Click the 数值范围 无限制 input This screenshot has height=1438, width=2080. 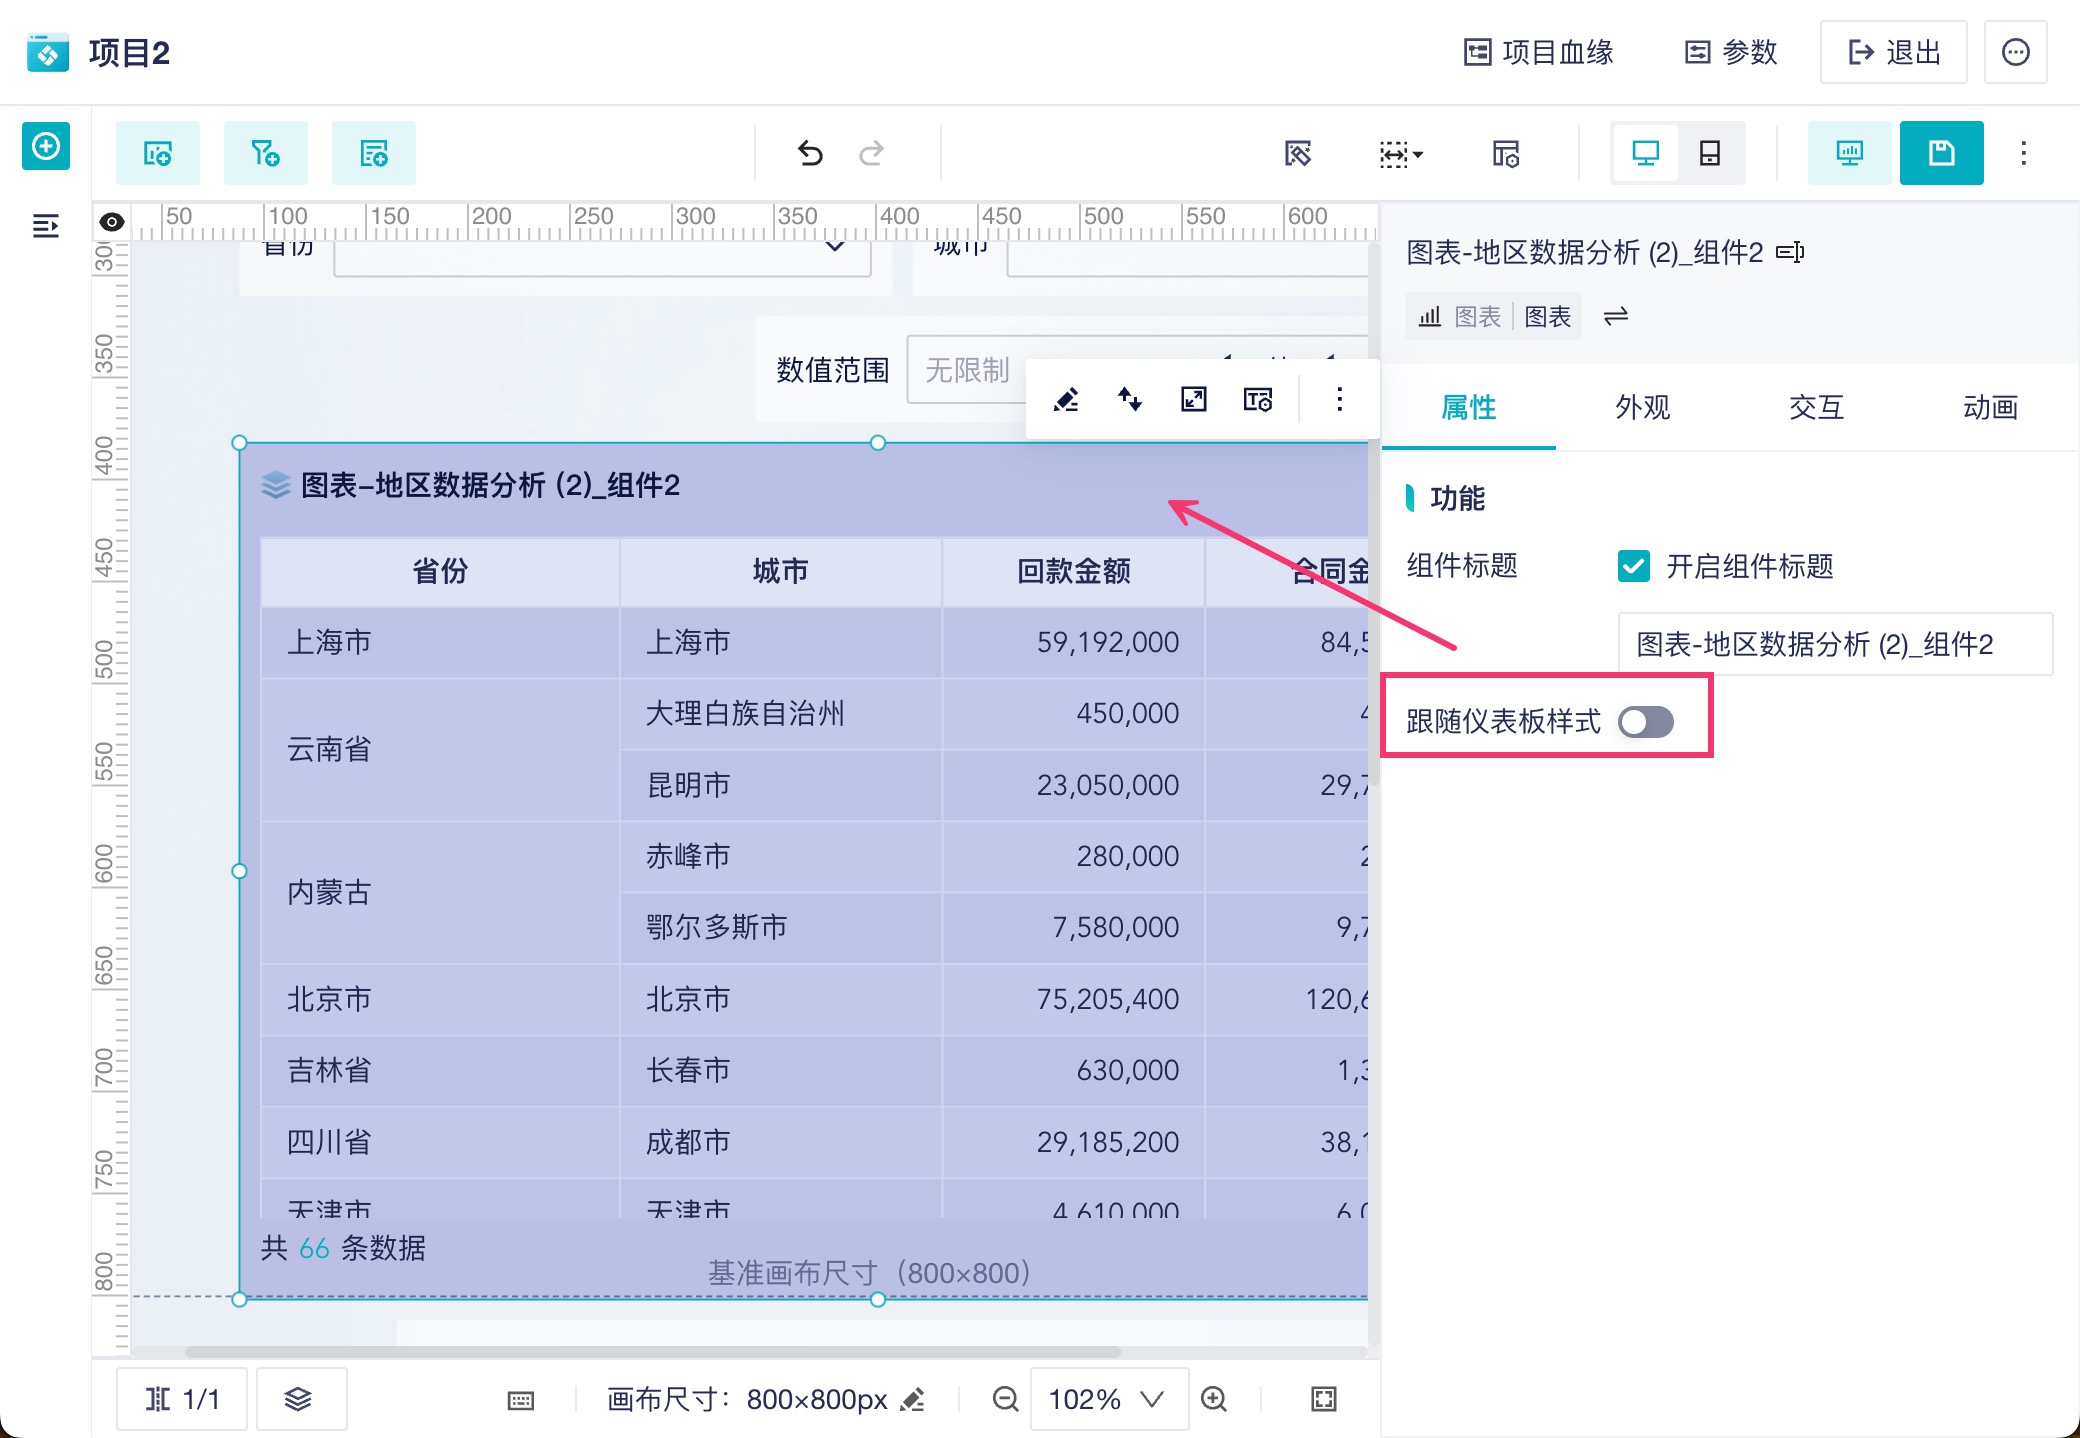click(x=968, y=370)
